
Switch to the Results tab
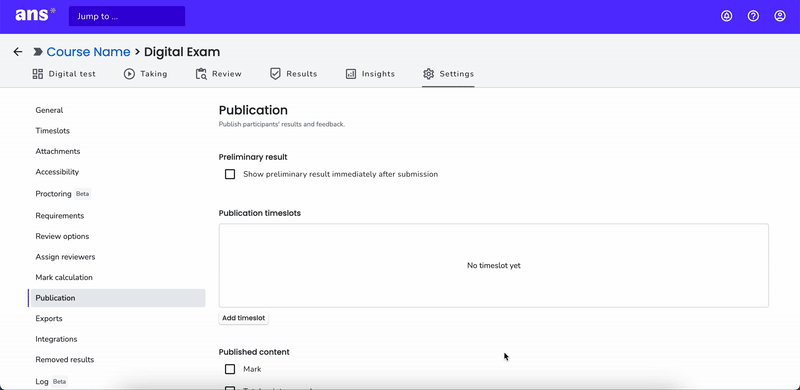point(293,74)
